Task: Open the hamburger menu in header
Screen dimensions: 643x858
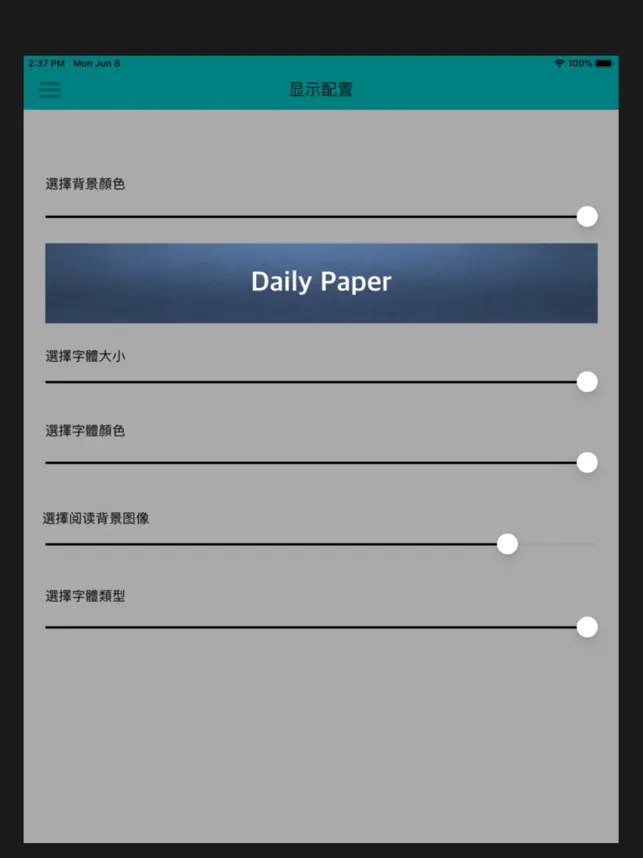Action: click(x=50, y=90)
